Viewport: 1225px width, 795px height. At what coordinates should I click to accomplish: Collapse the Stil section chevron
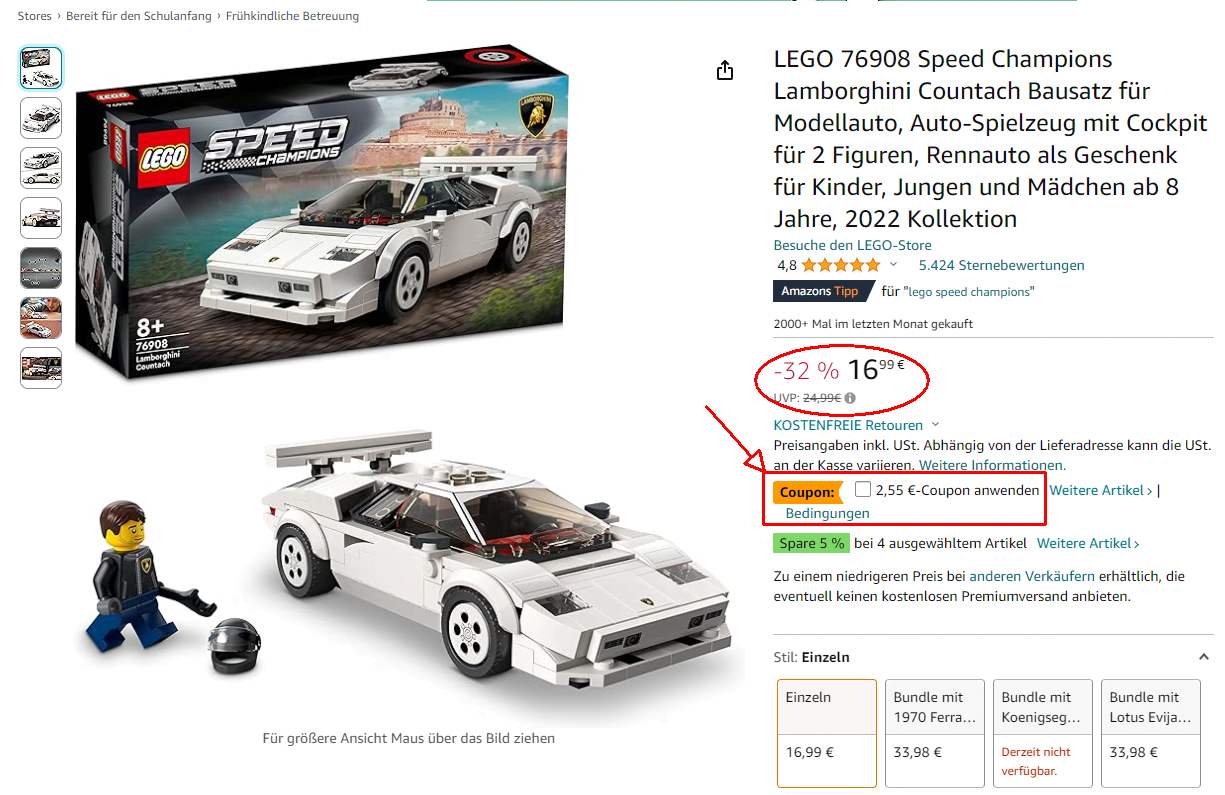[1204, 657]
